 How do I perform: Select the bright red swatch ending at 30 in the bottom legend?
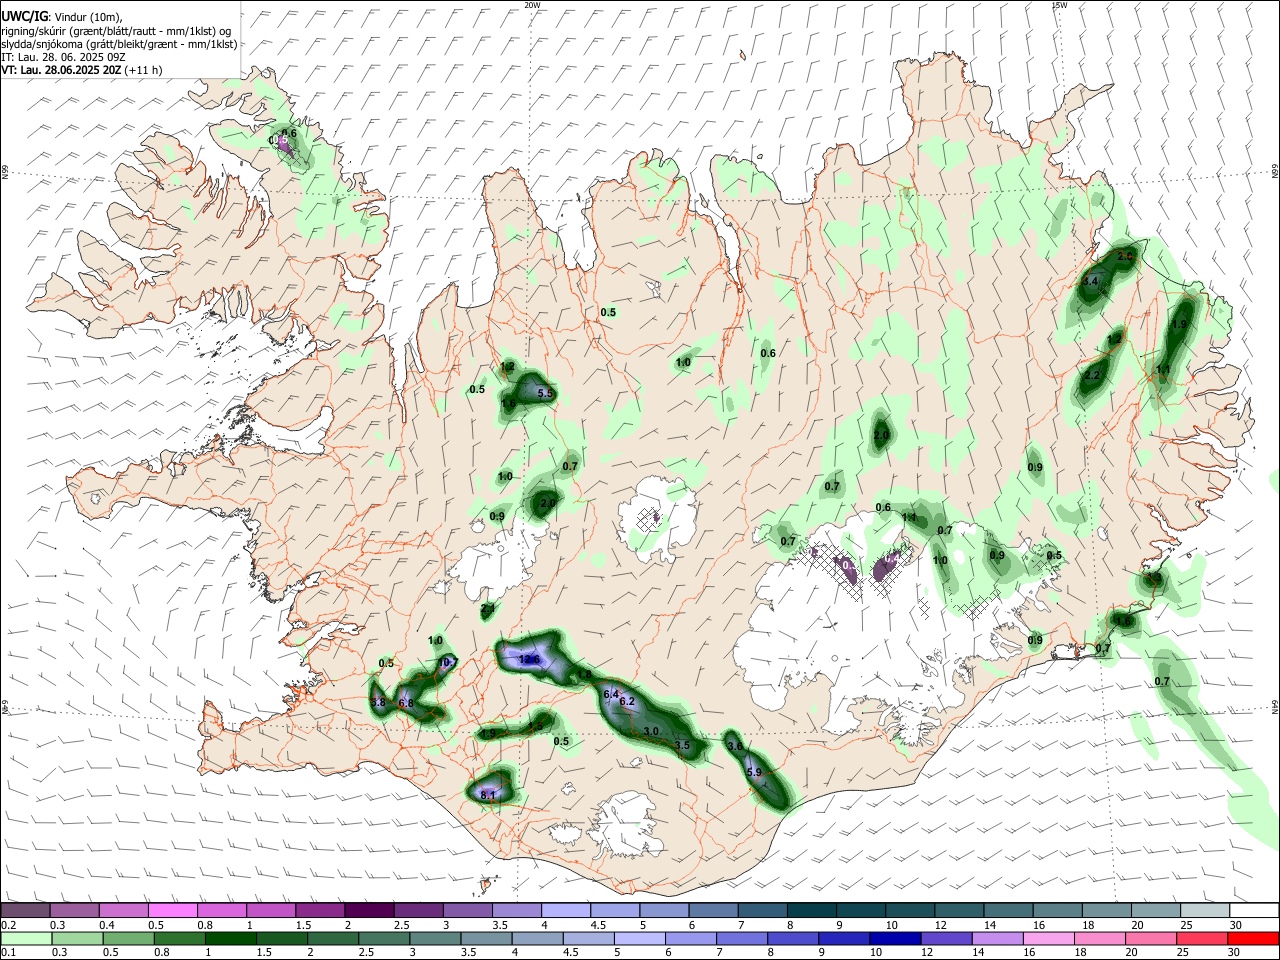pyautogui.click(x=1253, y=938)
